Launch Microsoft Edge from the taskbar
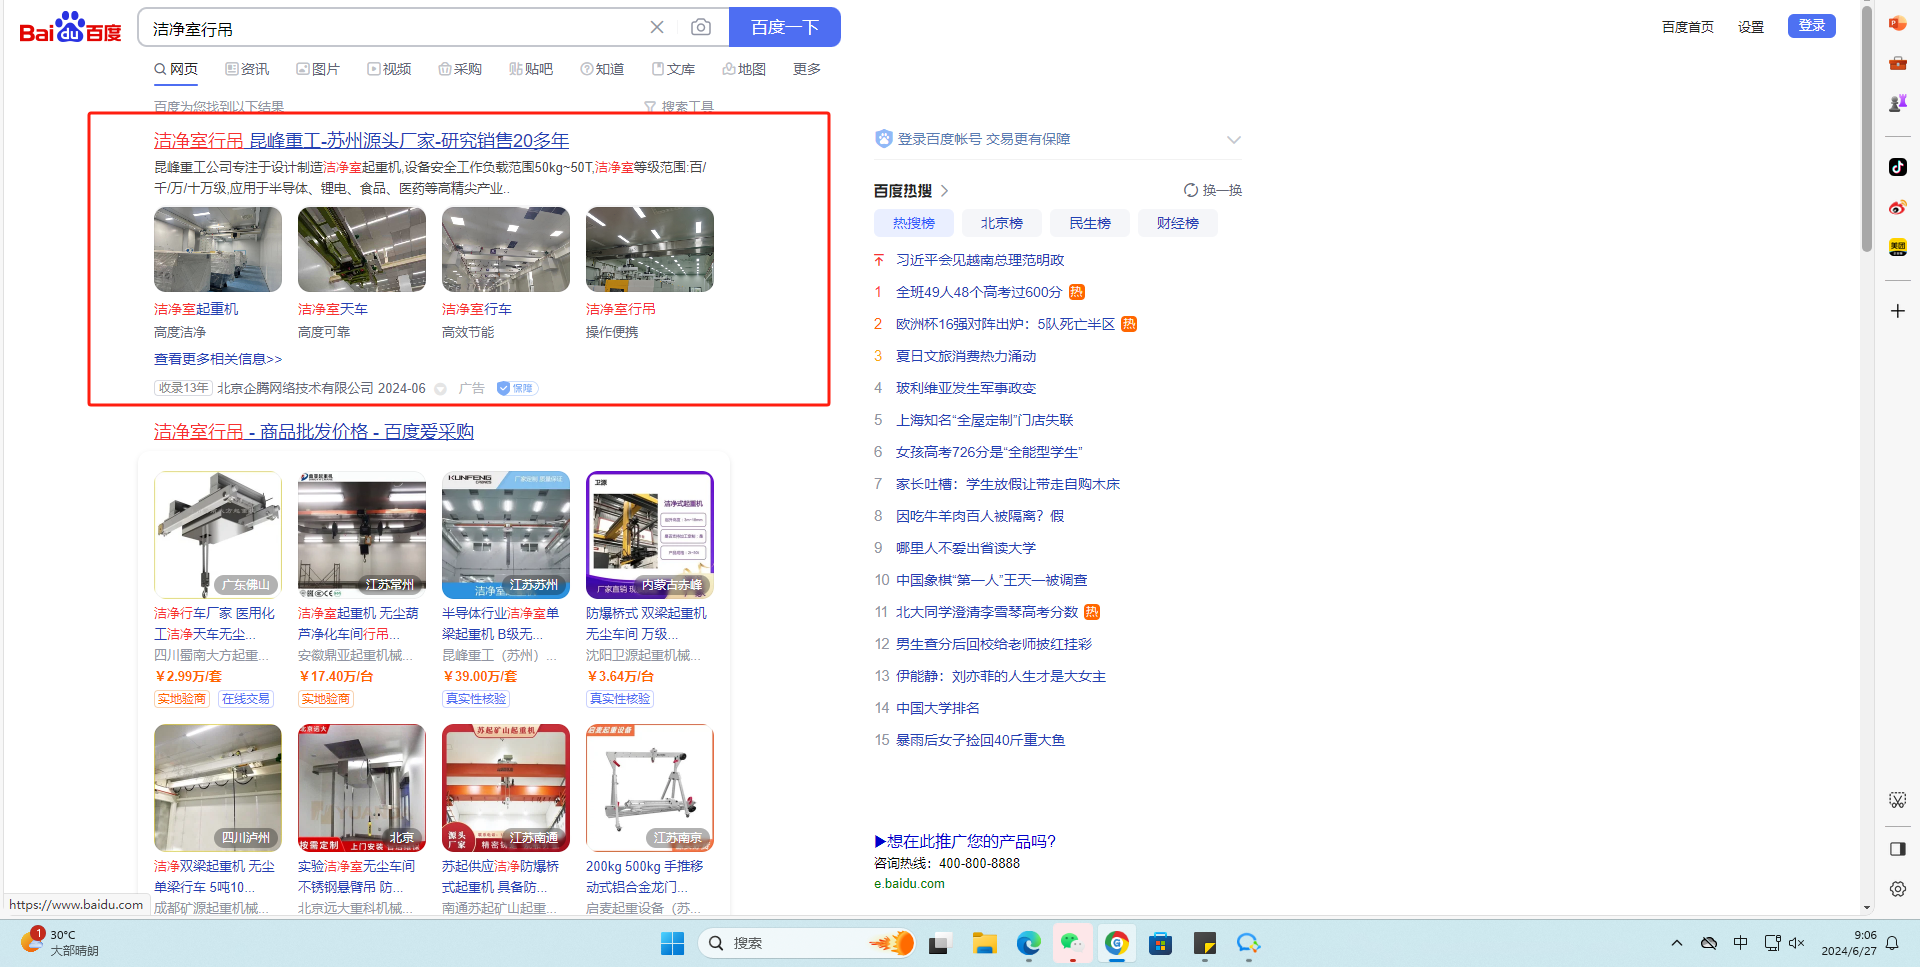The width and height of the screenshot is (1920, 967). coord(1028,943)
